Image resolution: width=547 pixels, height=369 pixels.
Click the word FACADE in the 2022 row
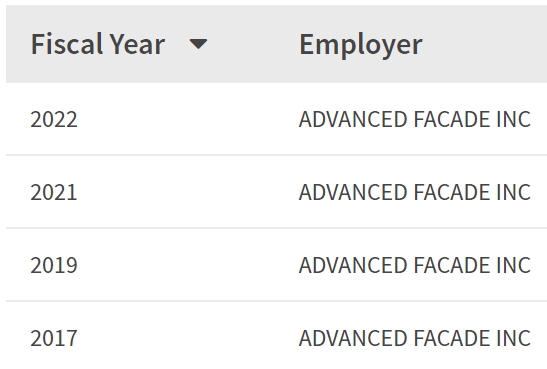[x=452, y=119]
